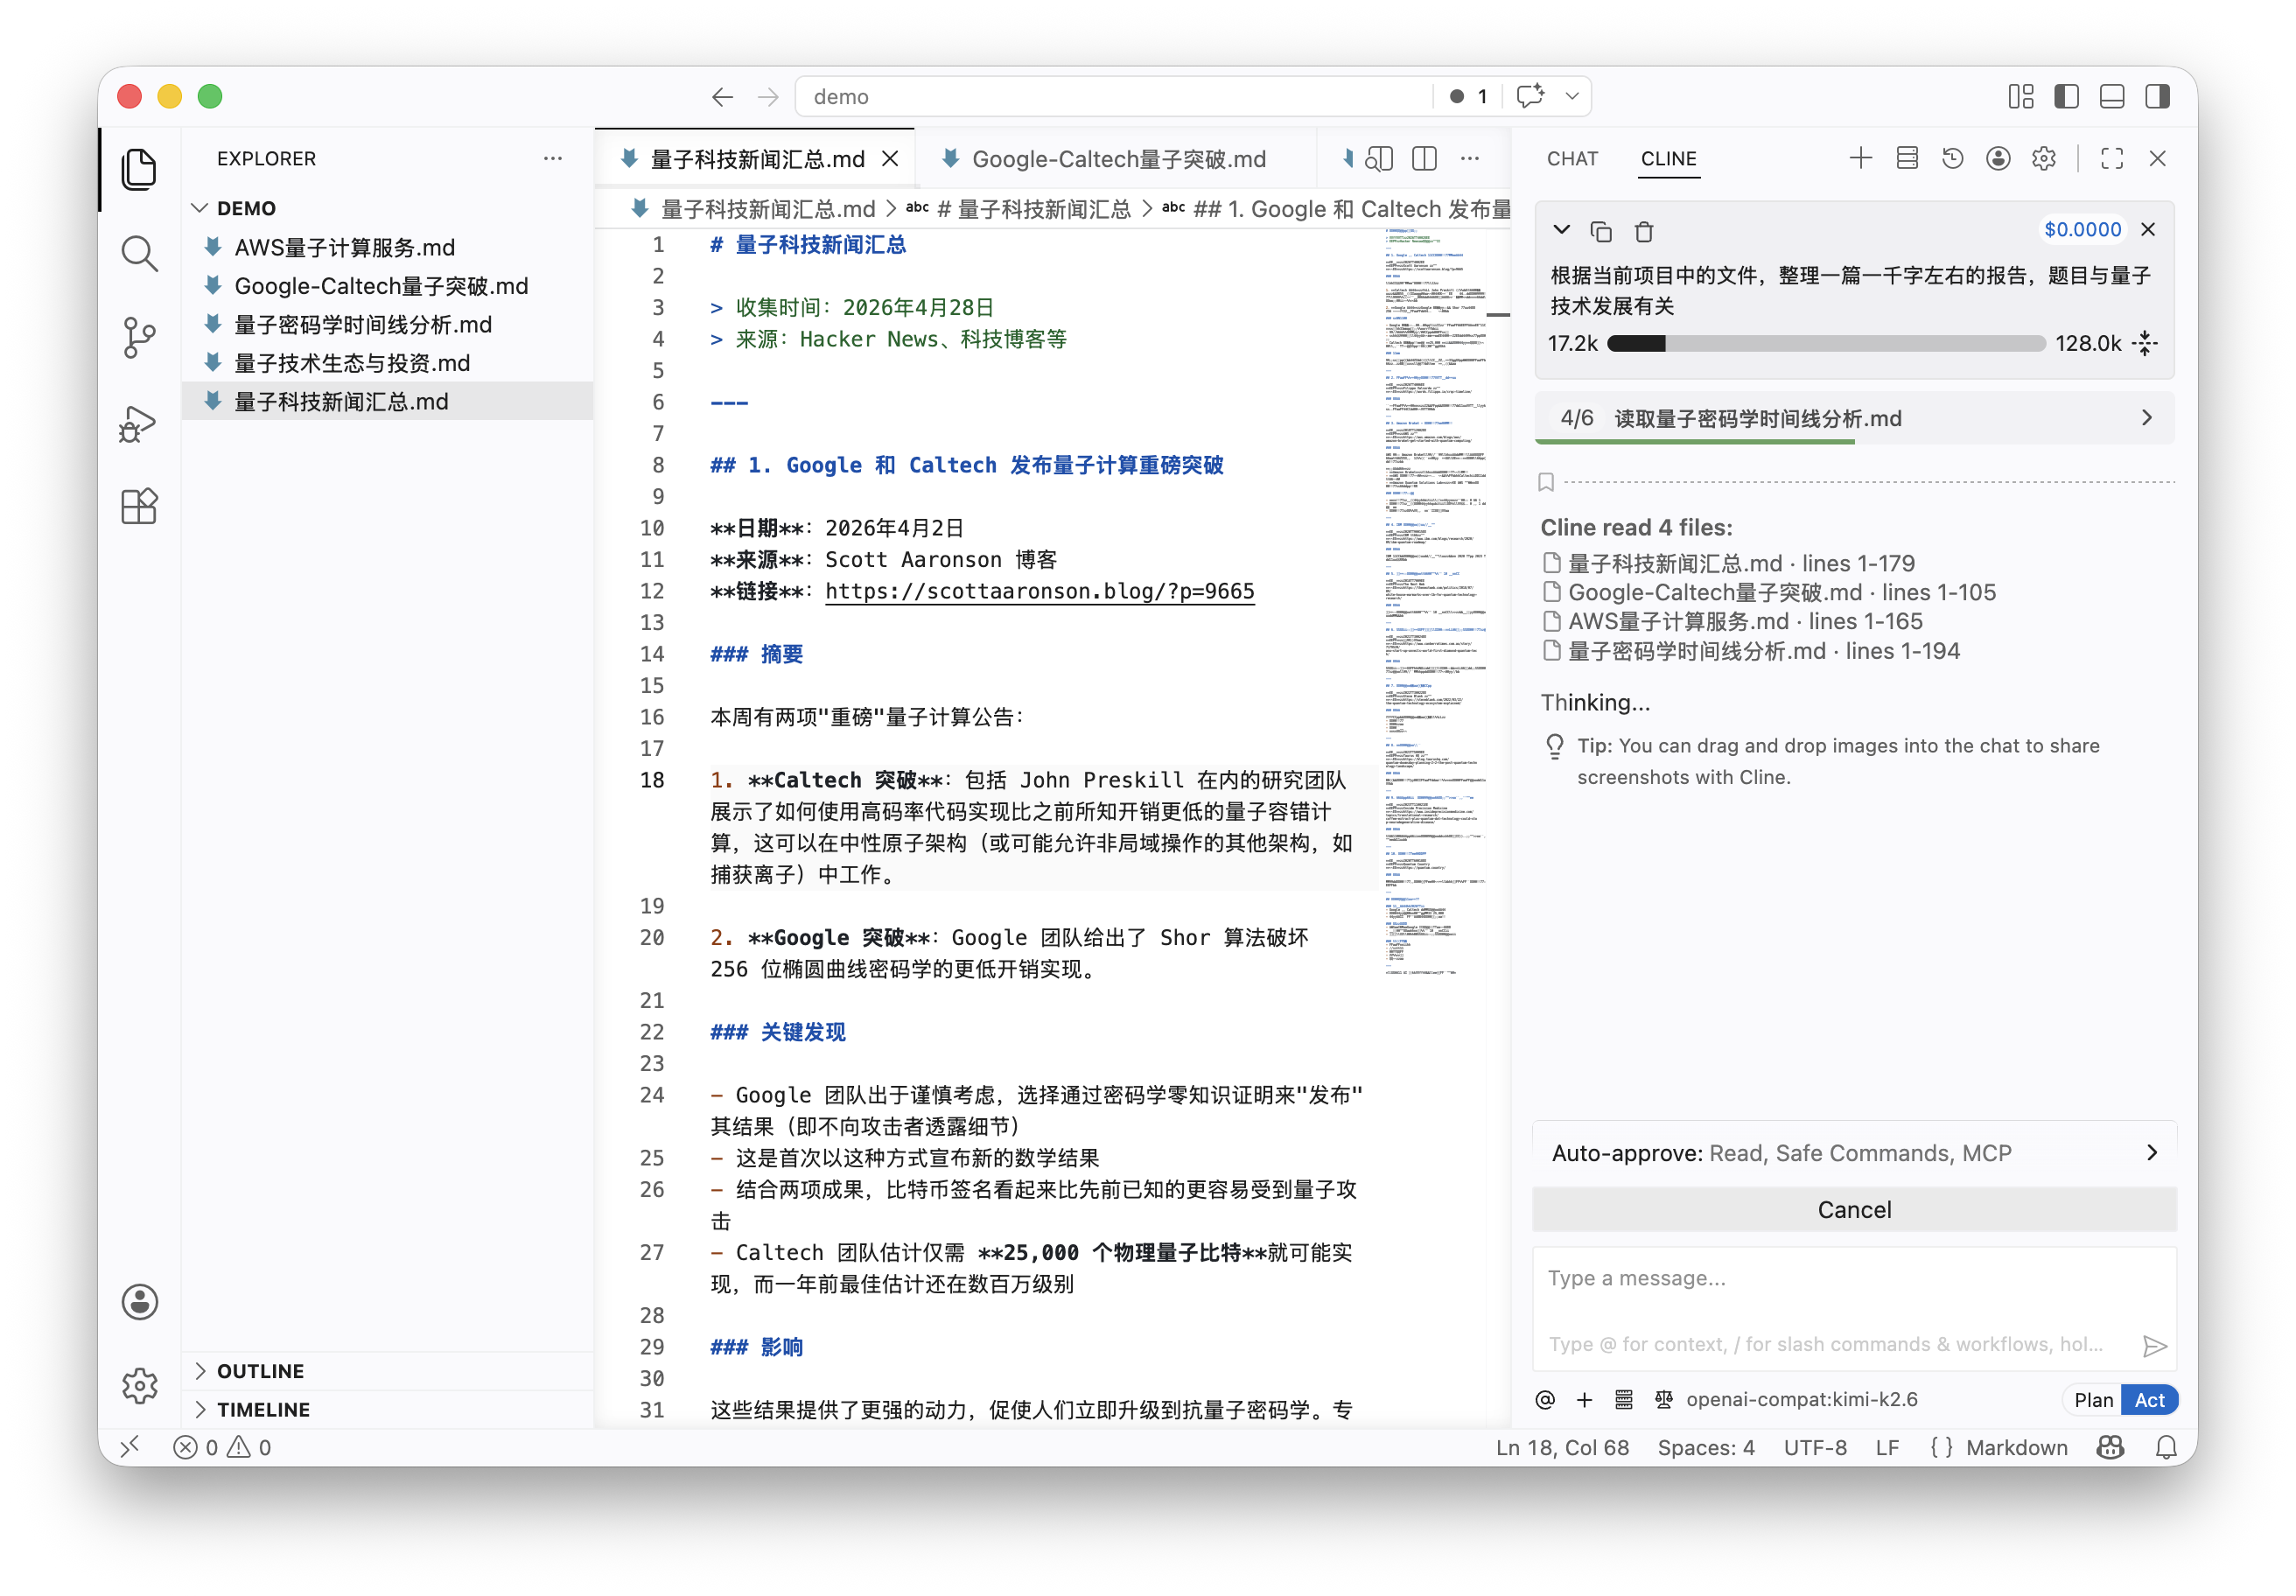
Task: Send the Cline message
Action: click(x=2155, y=1345)
